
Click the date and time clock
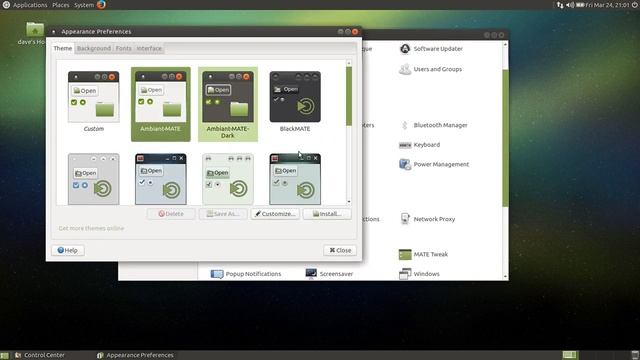click(607, 5)
